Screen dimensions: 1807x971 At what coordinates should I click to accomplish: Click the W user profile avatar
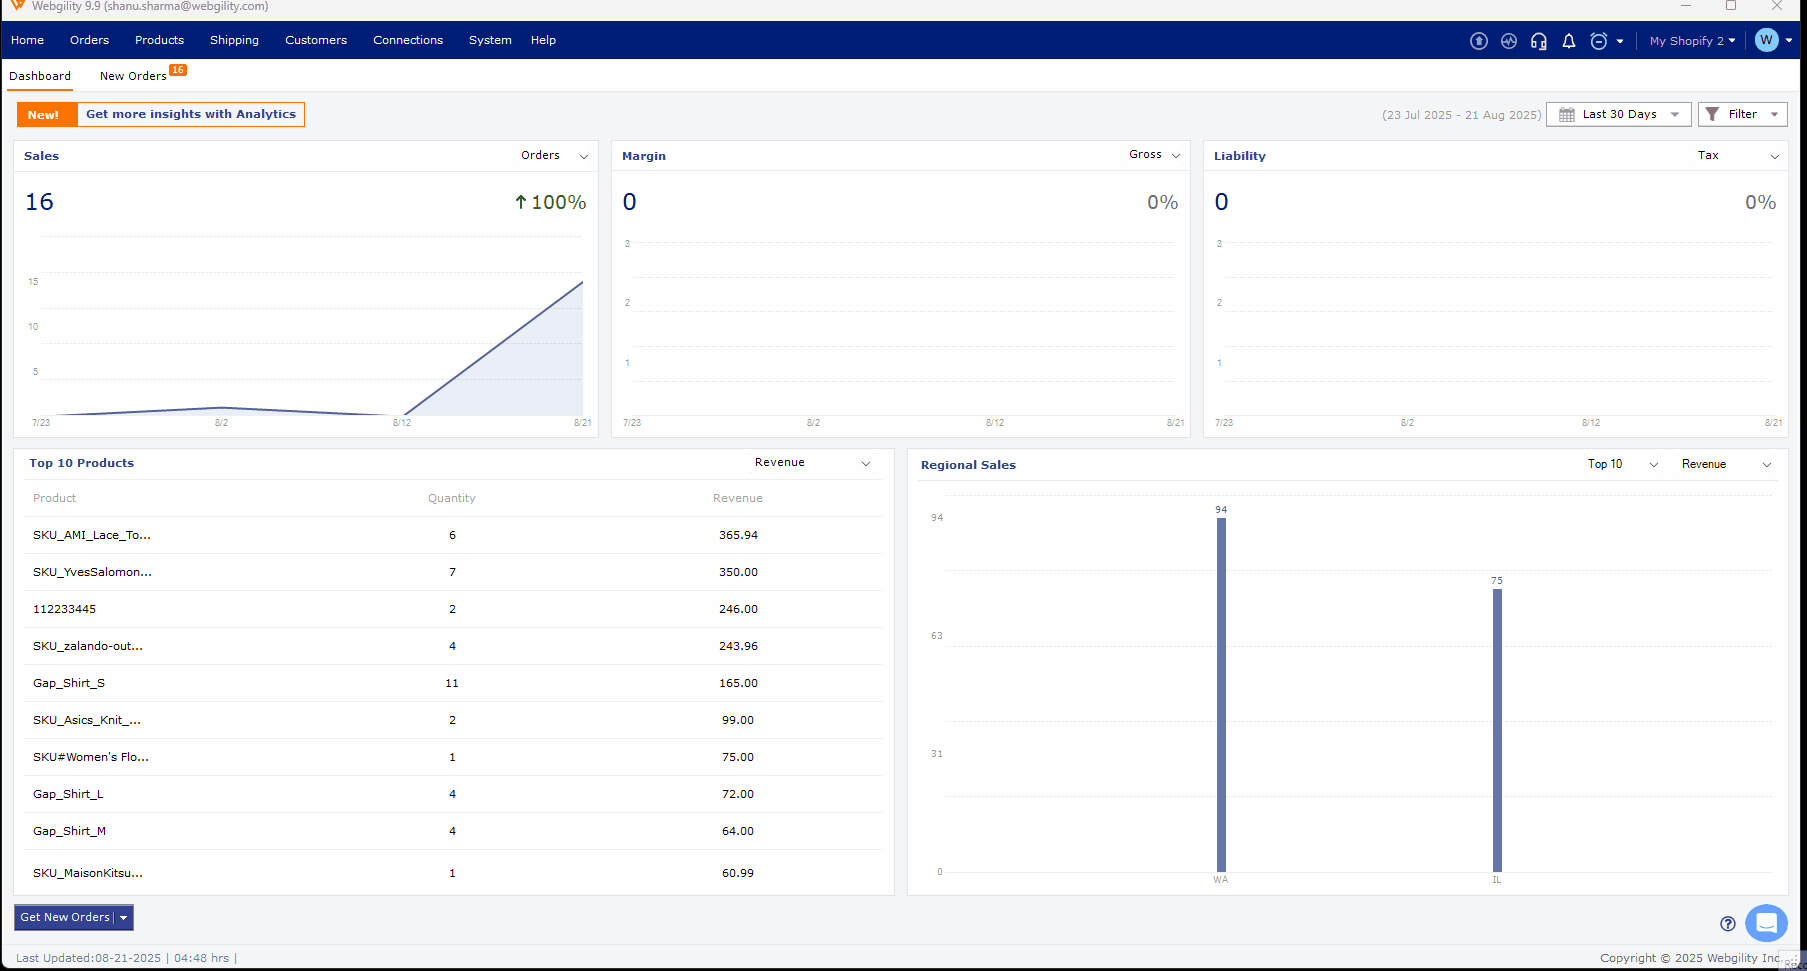pos(1766,40)
